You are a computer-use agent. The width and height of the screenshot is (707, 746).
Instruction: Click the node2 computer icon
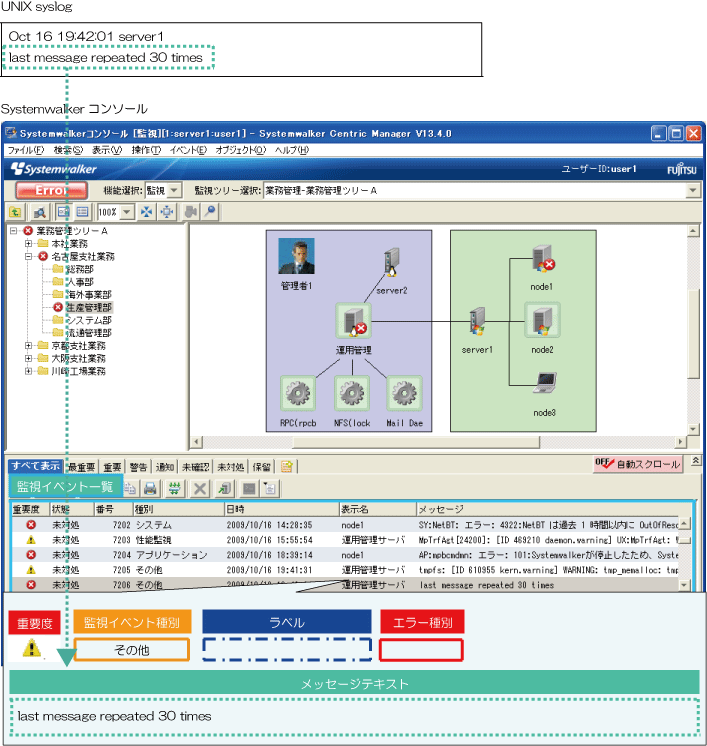point(542,320)
